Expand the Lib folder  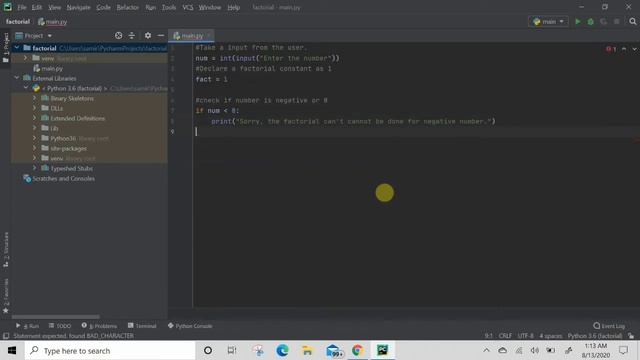point(35,128)
